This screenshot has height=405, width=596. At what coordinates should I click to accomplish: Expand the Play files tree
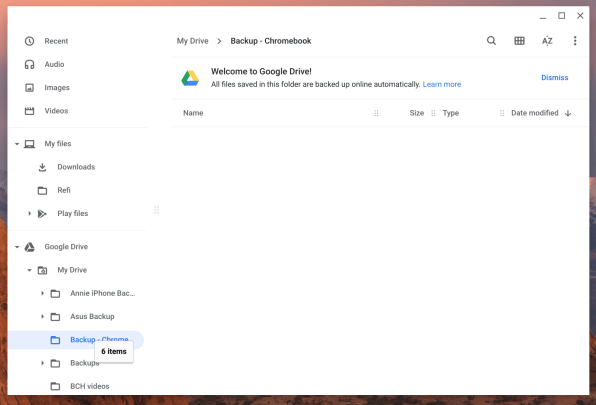pyautogui.click(x=29, y=214)
